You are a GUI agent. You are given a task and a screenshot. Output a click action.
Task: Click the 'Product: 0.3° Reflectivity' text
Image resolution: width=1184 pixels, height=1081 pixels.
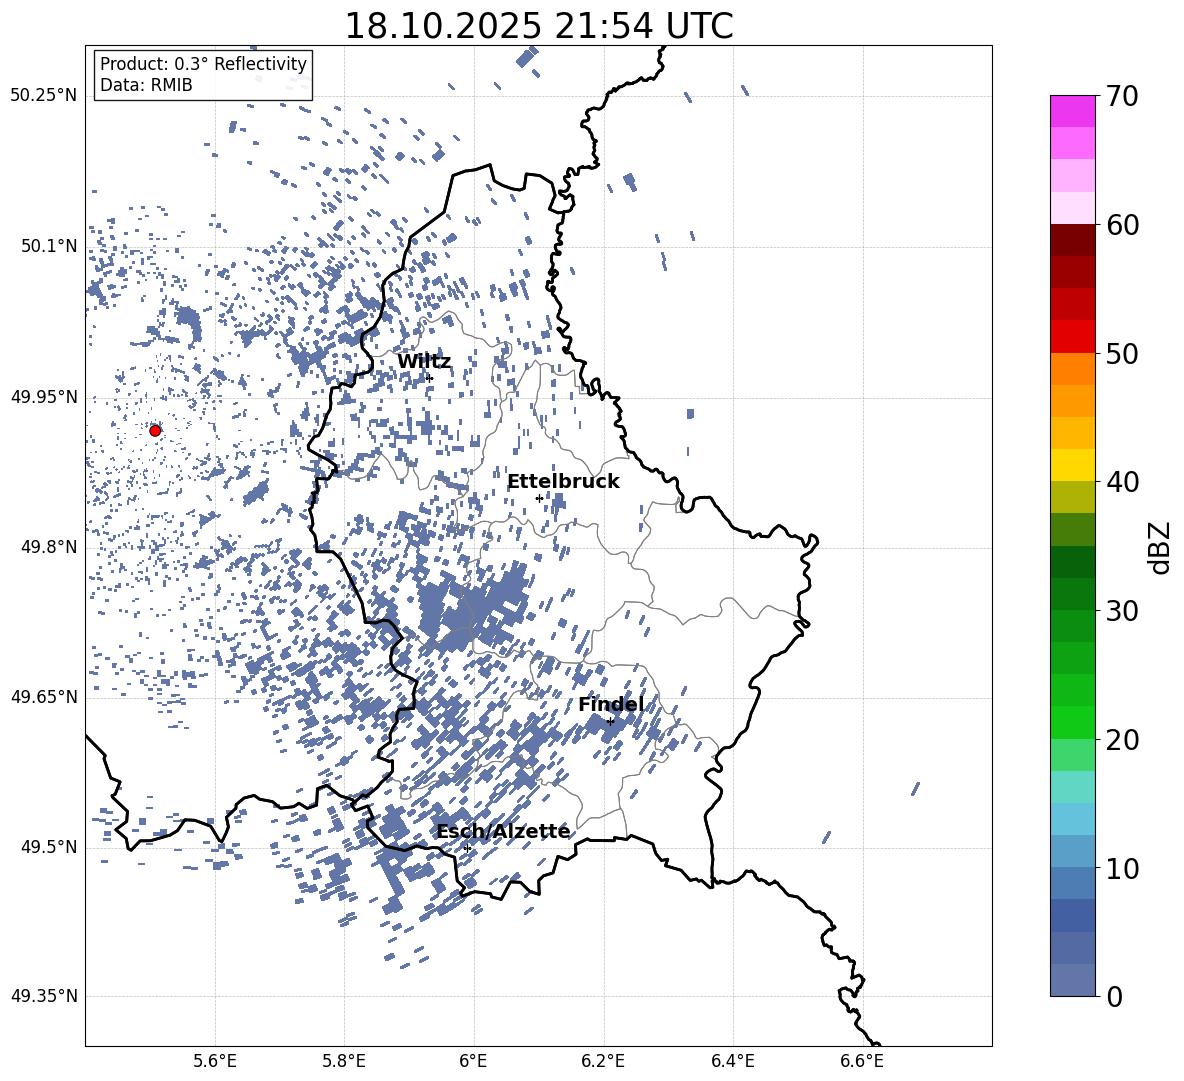(203, 64)
